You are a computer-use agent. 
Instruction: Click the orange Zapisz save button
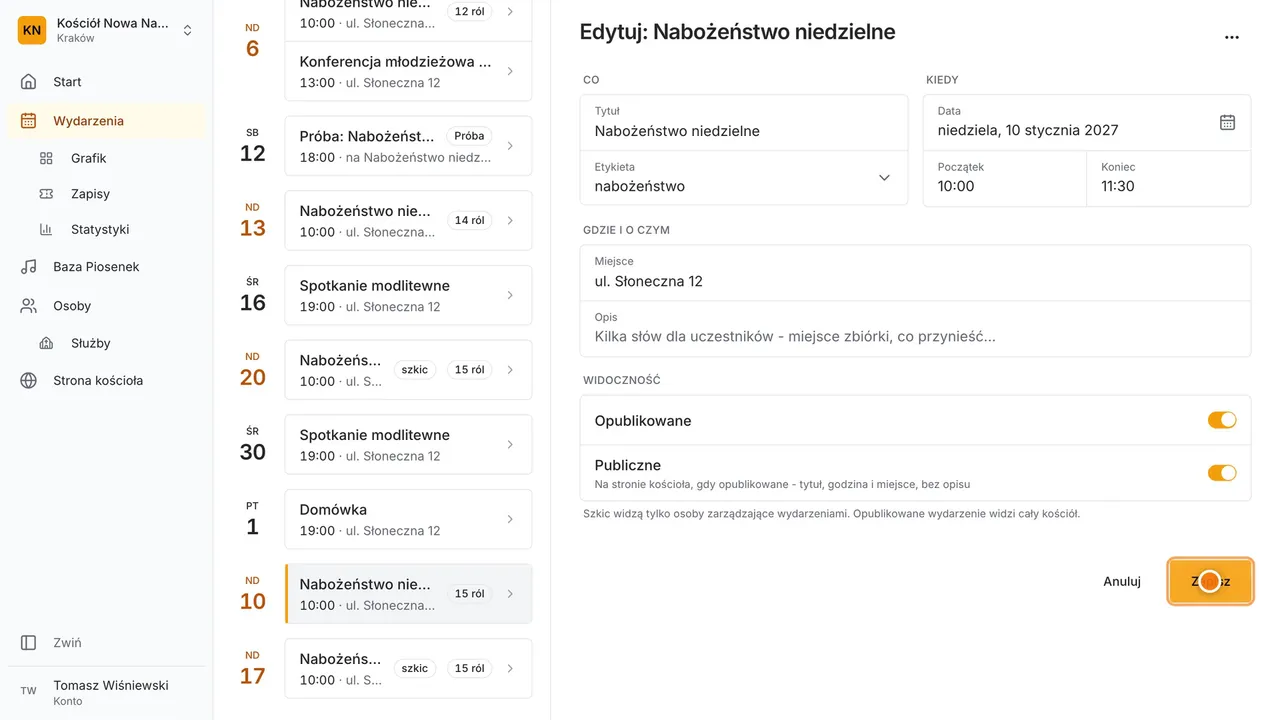click(x=1210, y=581)
